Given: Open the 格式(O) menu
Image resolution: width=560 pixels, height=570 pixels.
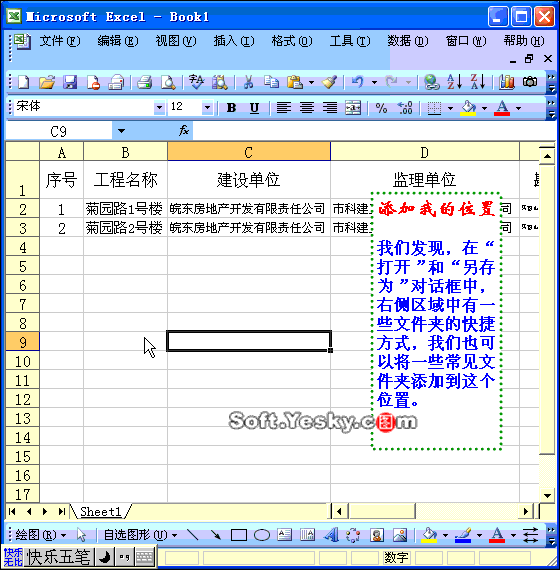Looking at the screenshot, I should [292, 41].
